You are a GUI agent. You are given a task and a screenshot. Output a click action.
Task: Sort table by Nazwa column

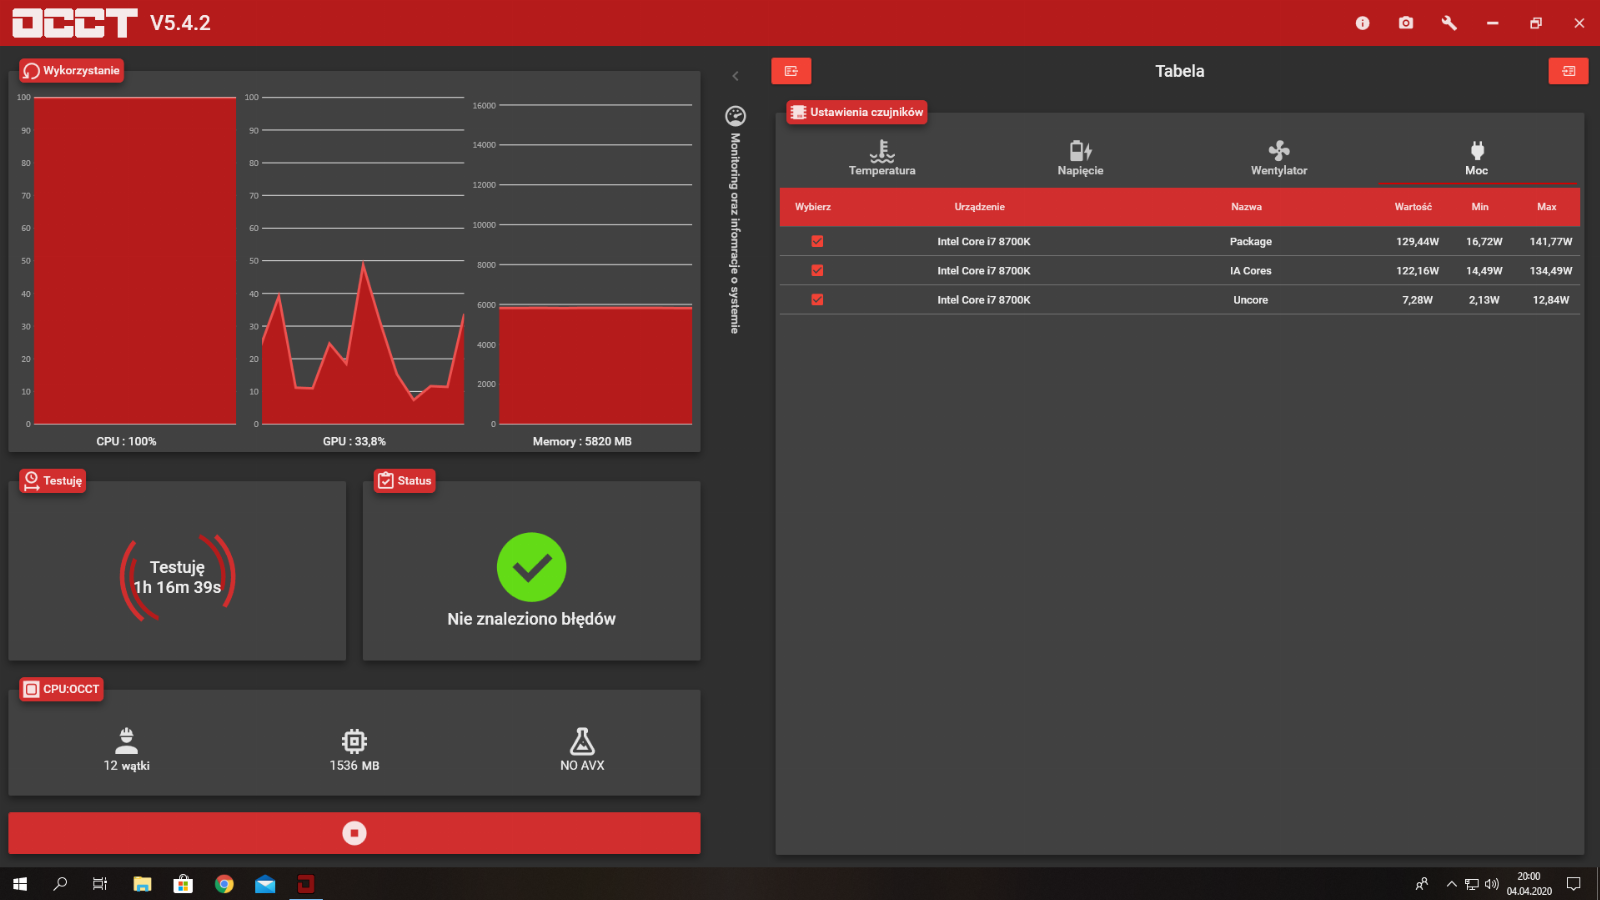tap(1246, 207)
